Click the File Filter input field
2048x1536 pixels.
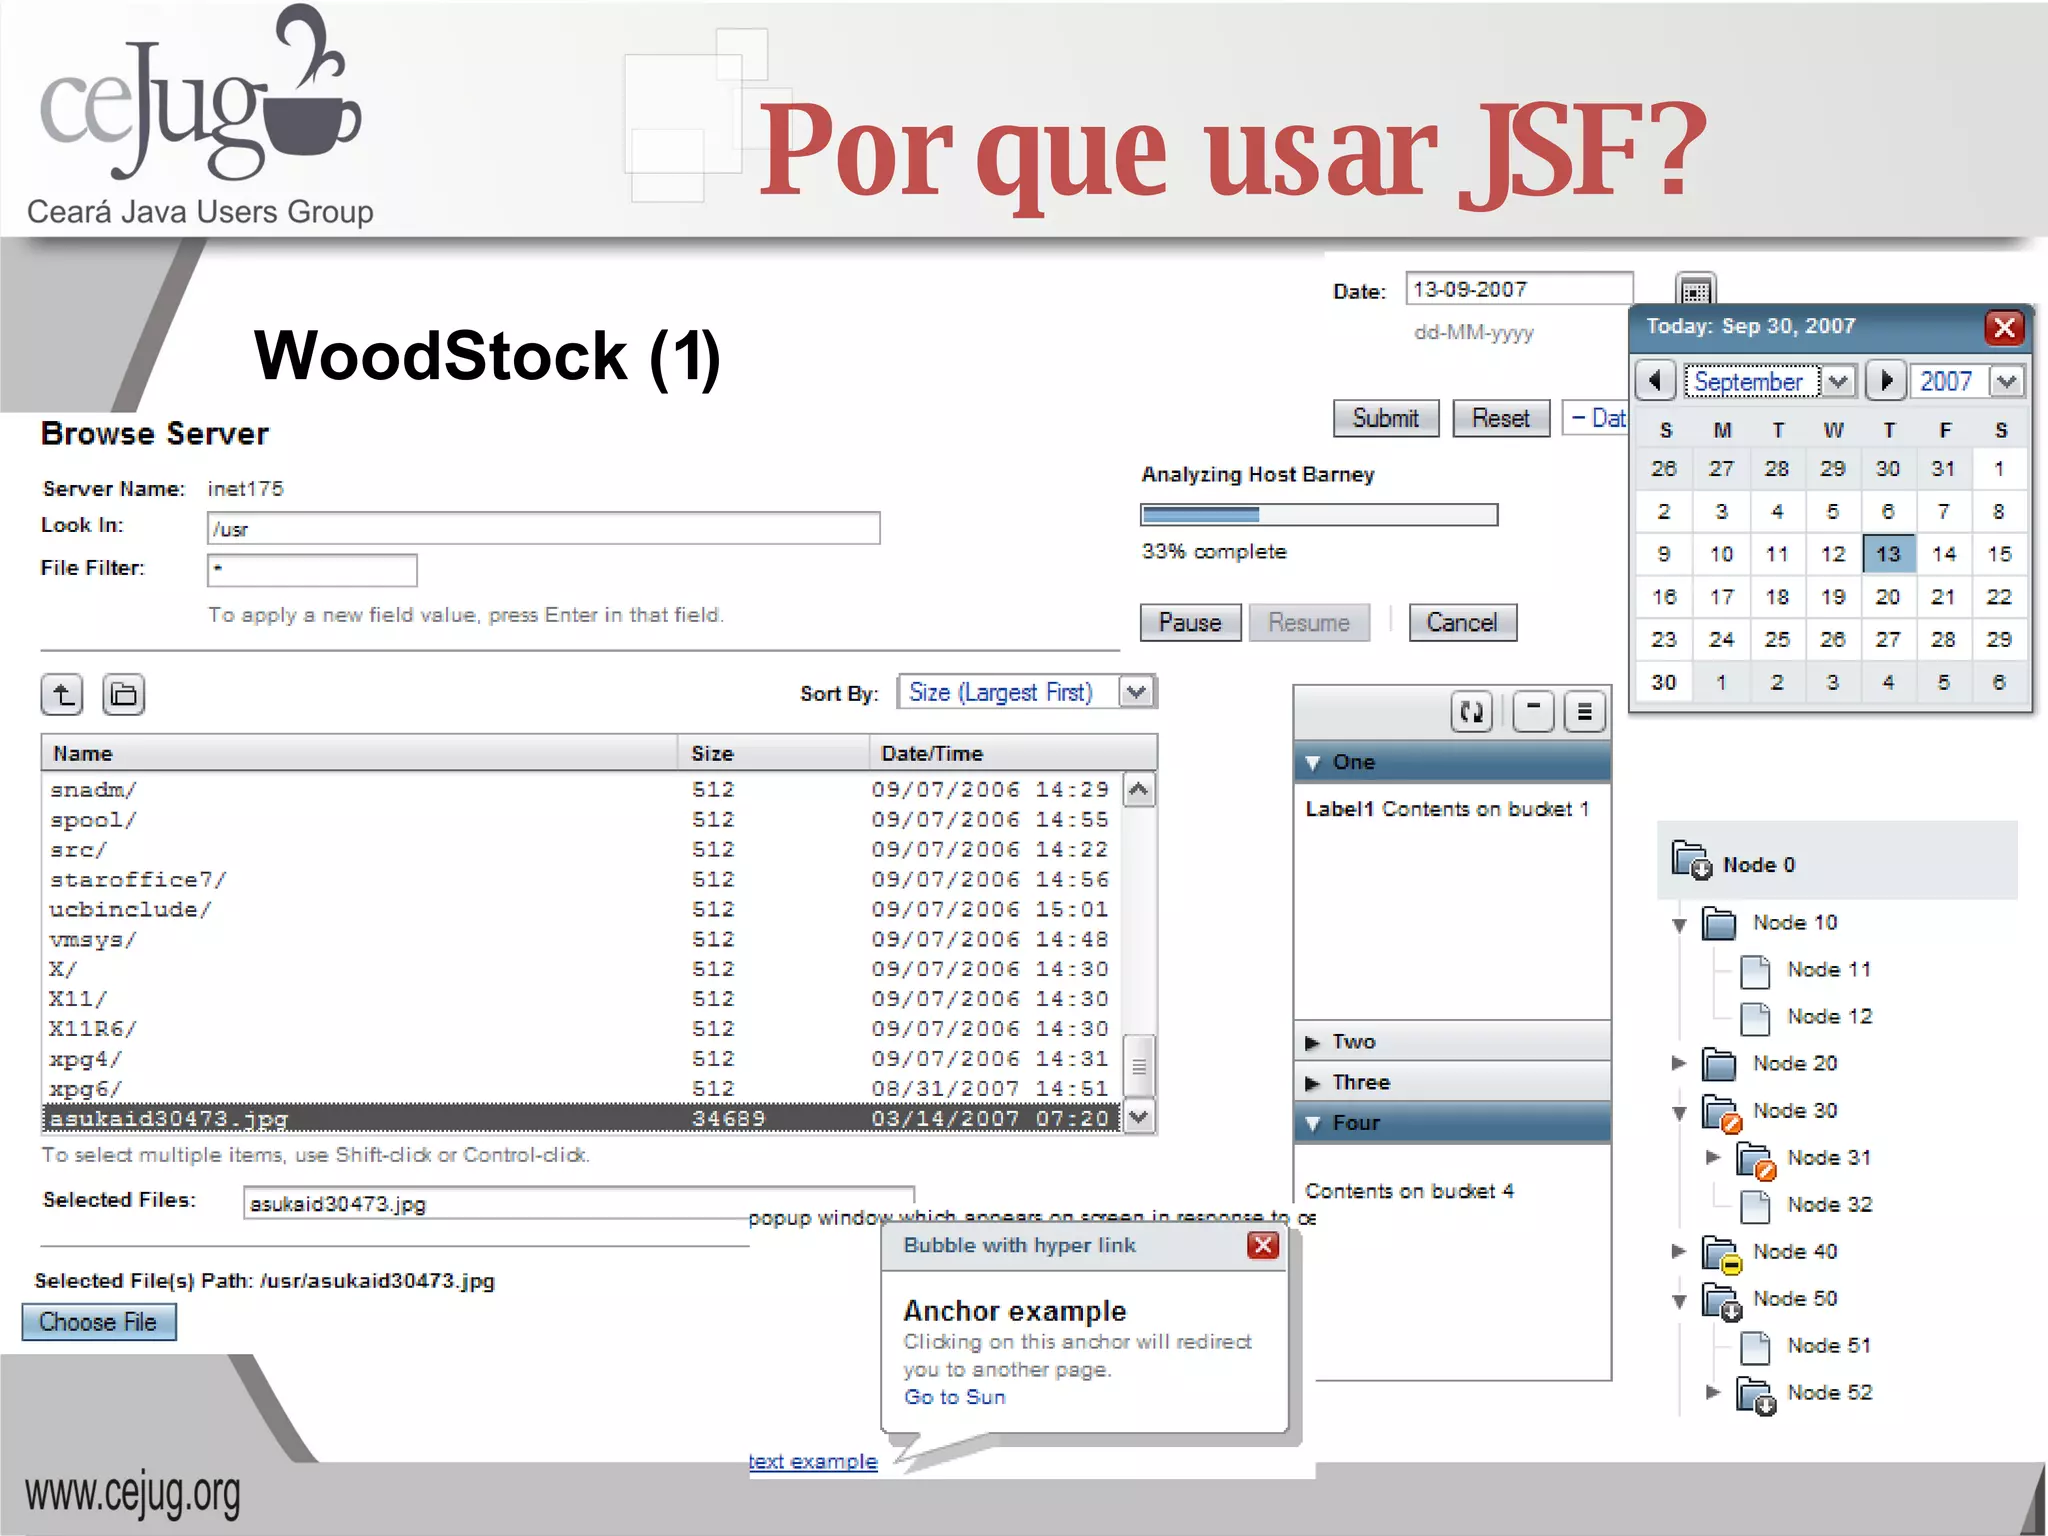click(312, 570)
